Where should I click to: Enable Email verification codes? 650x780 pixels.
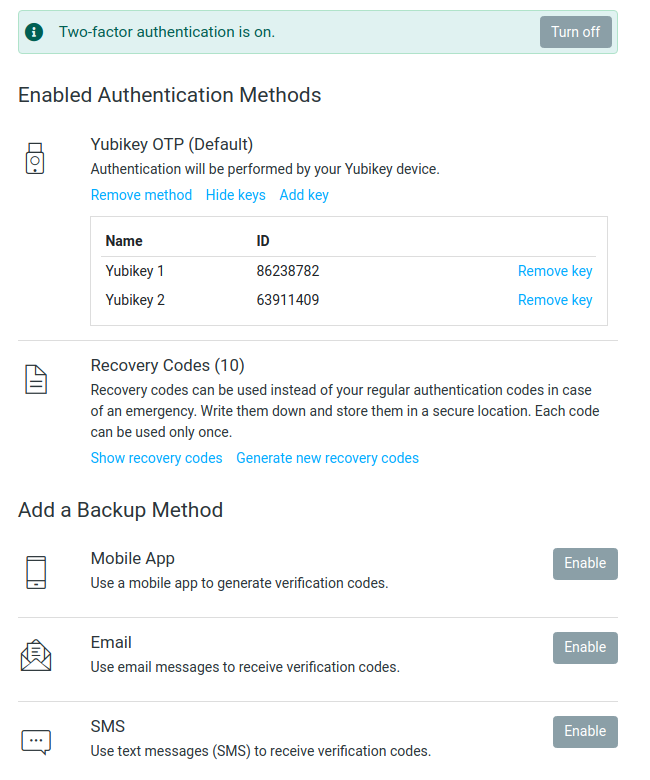[585, 648]
